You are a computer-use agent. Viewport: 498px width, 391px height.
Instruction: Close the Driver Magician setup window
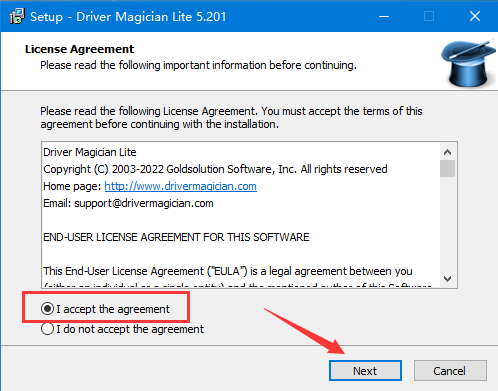pyautogui.click(x=475, y=16)
